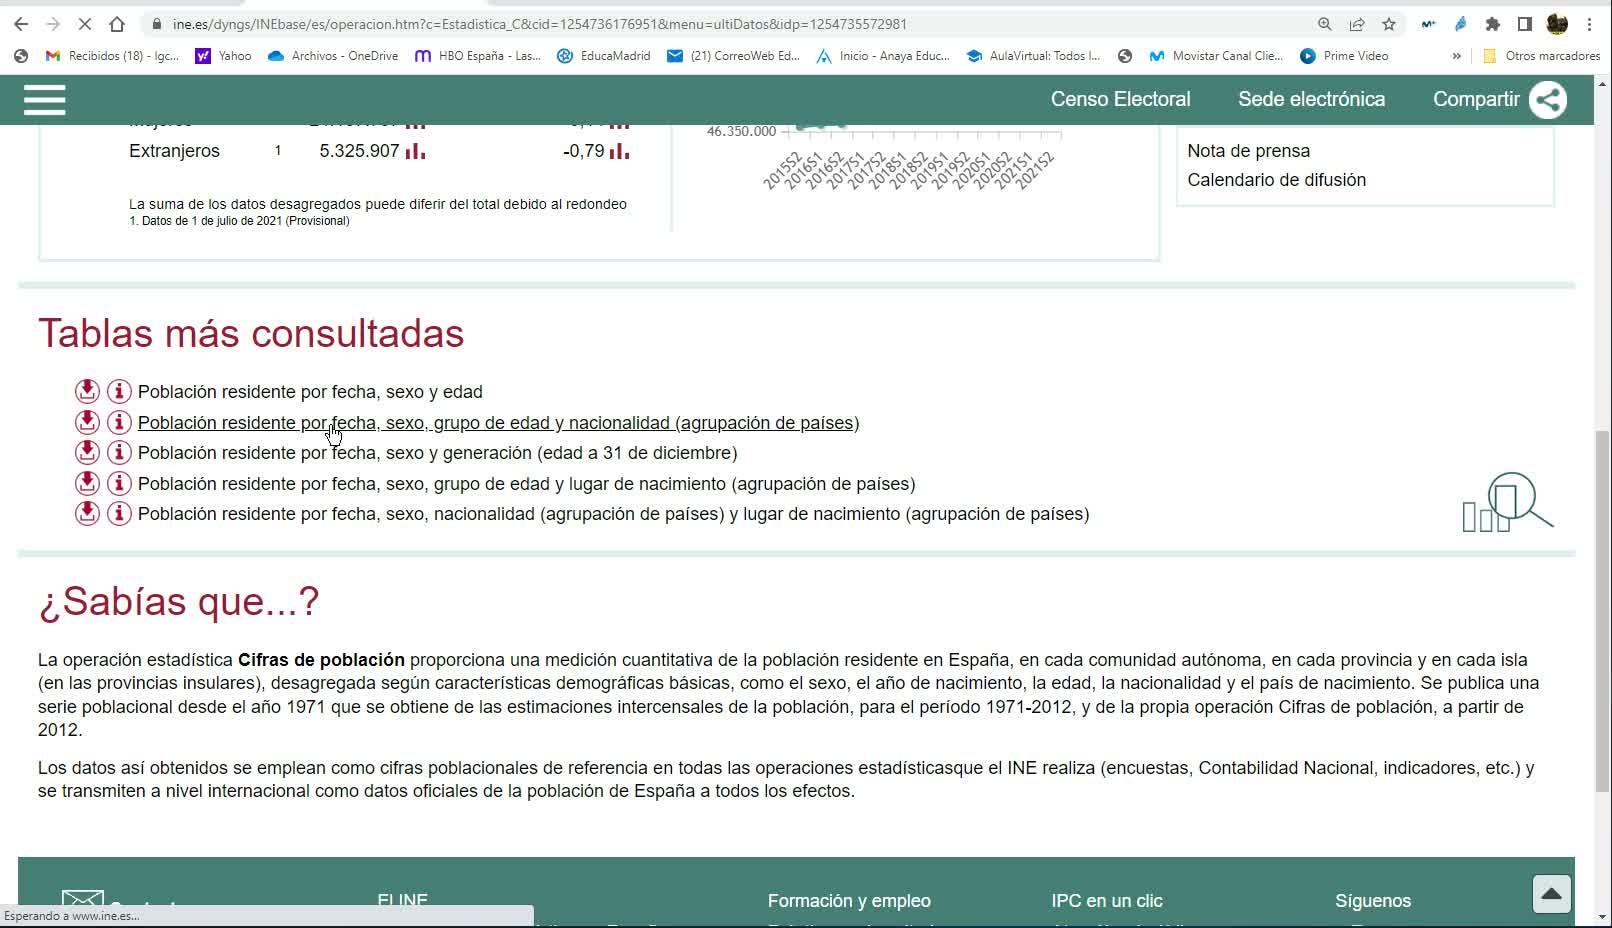The width and height of the screenshot is (1612, 928).
Task: Open the CorreoWeb bookmark
Action: (x=733, y=56)
